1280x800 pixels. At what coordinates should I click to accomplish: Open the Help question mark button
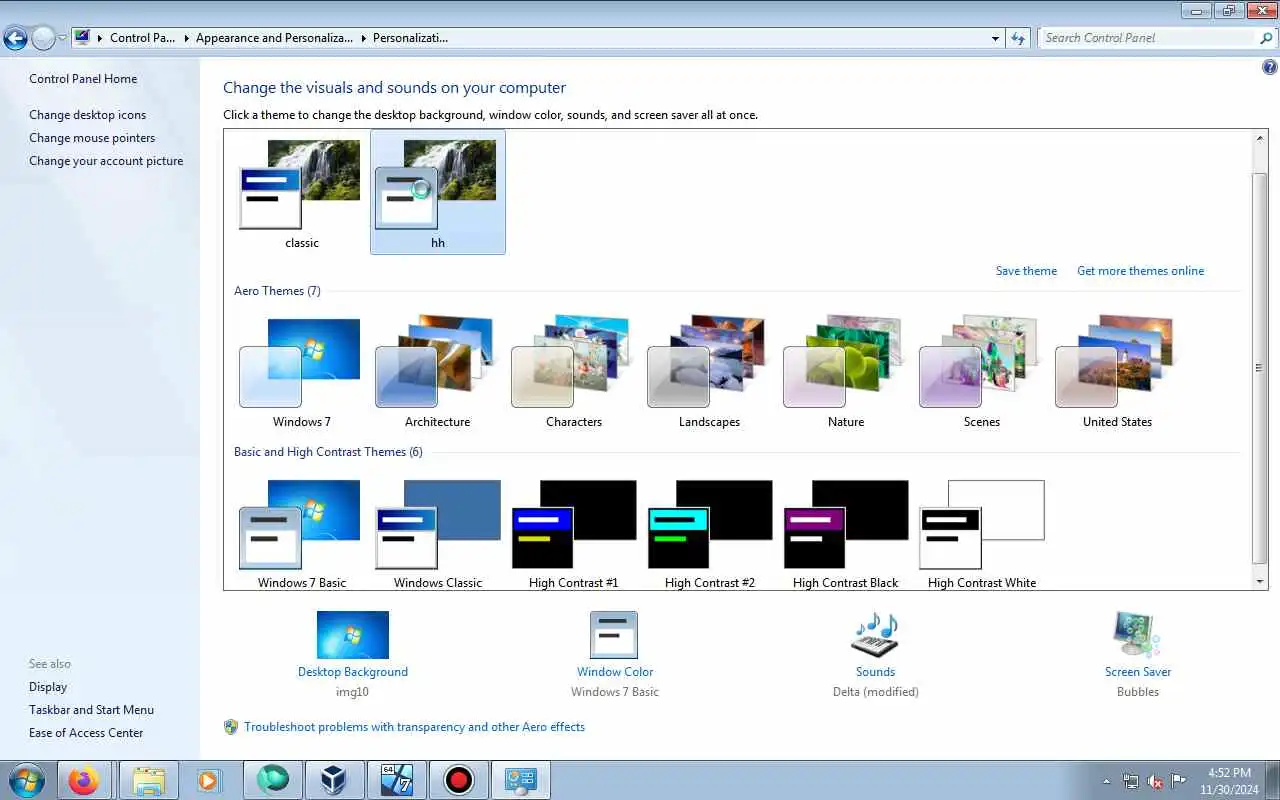(1270, 68)
